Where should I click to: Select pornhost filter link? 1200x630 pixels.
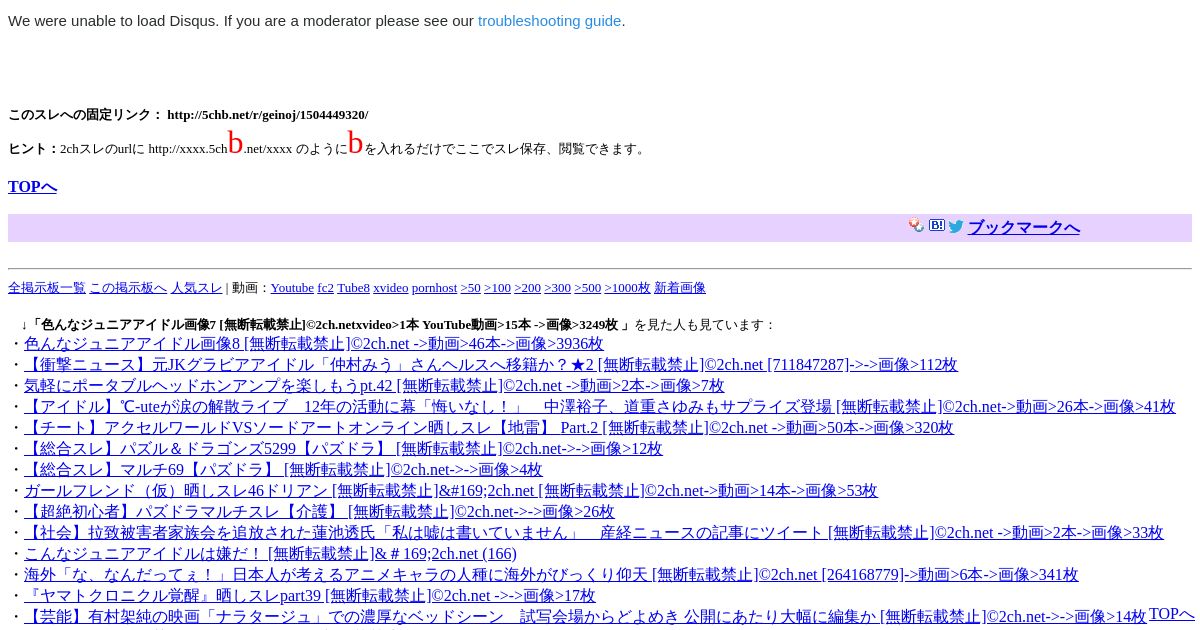[434, 288]
